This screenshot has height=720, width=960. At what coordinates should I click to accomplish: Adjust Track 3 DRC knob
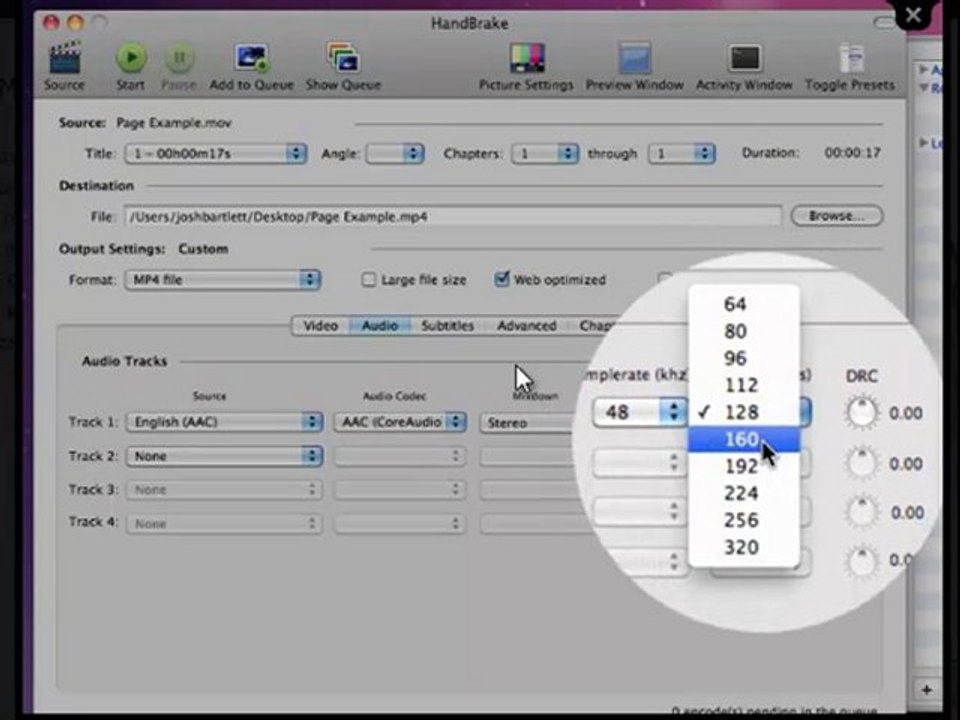click(x=862, y=512)
